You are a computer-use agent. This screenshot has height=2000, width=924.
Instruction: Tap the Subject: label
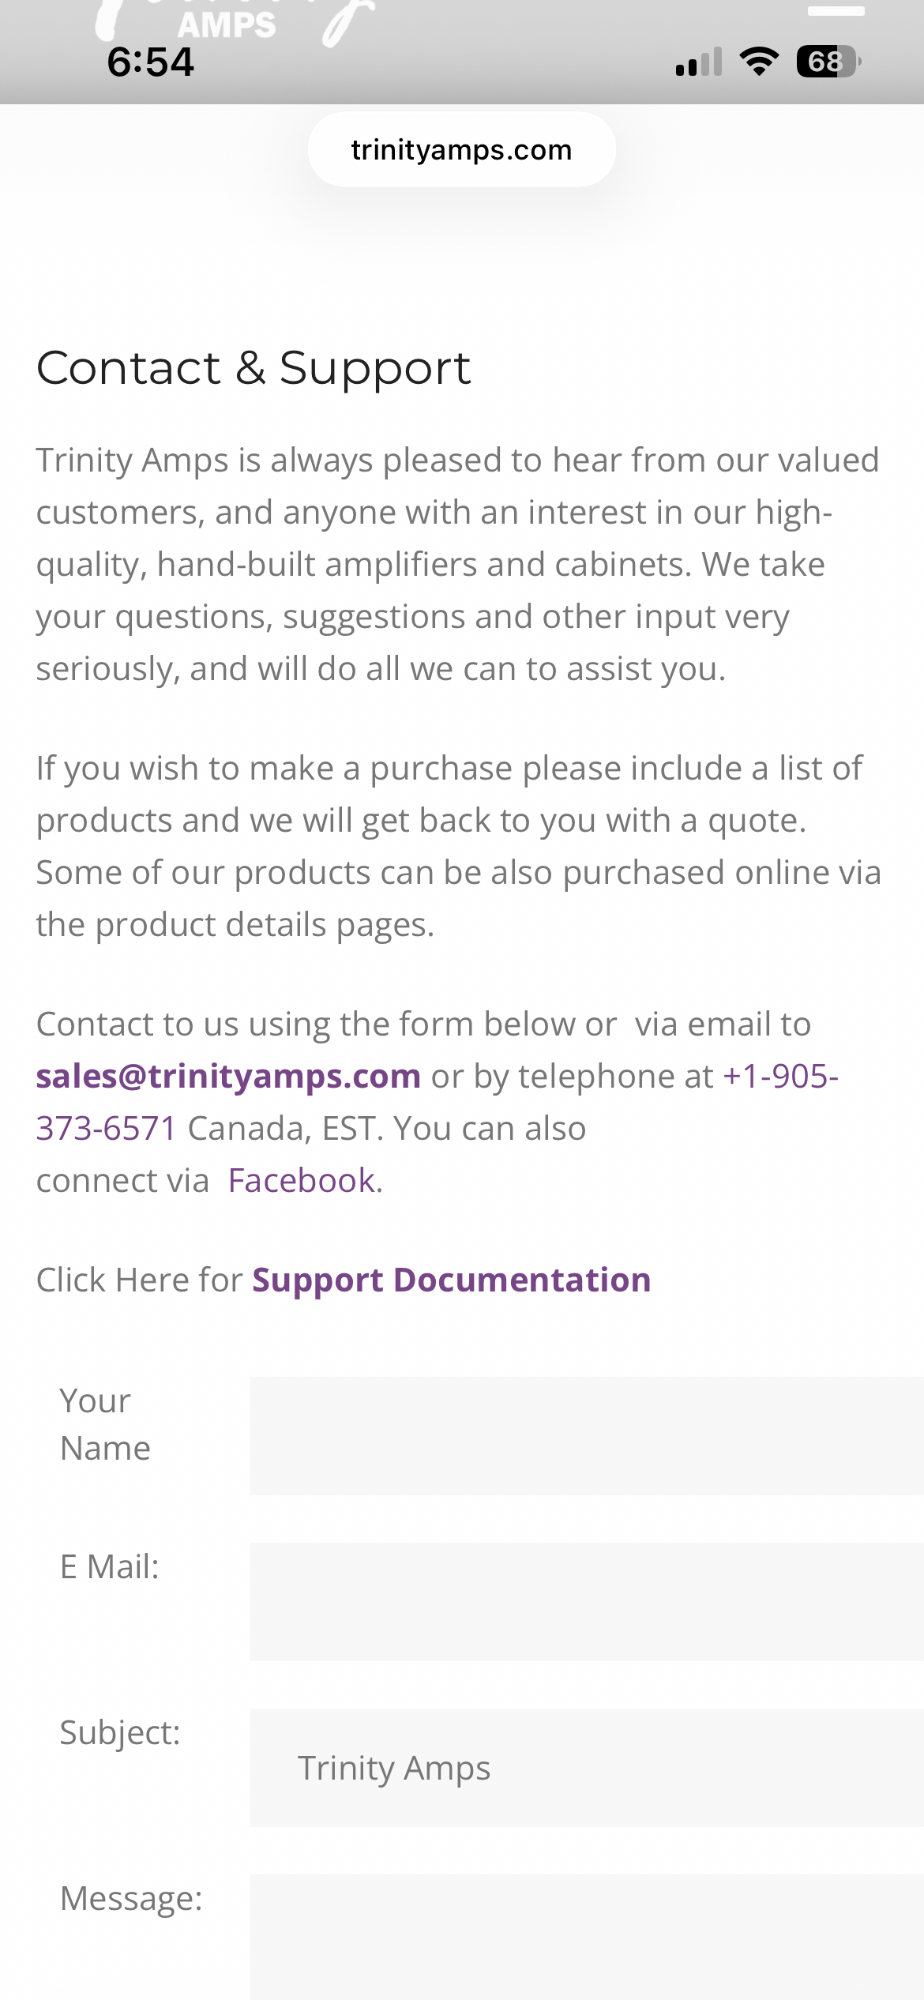120,1733
